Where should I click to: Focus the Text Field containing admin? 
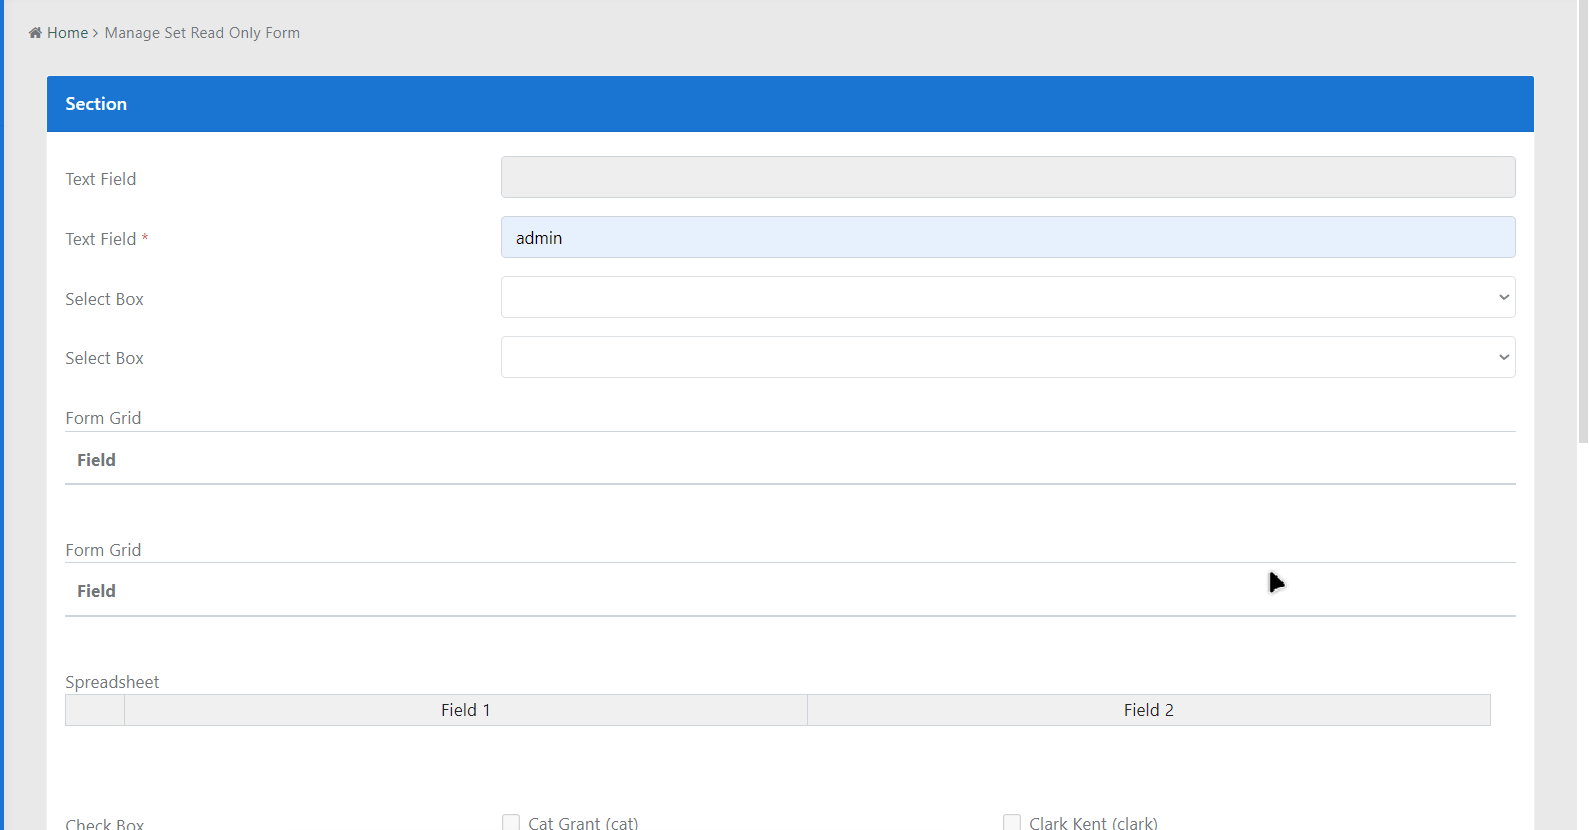[x=1007, y=238]
